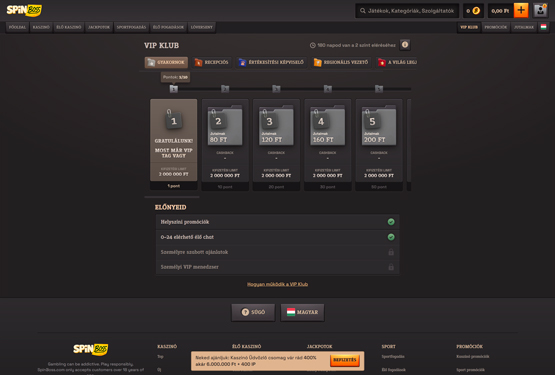Screen dimensions: 555x375
Task: Select VIP Klub in the top navigation
Action: [469, 27]
